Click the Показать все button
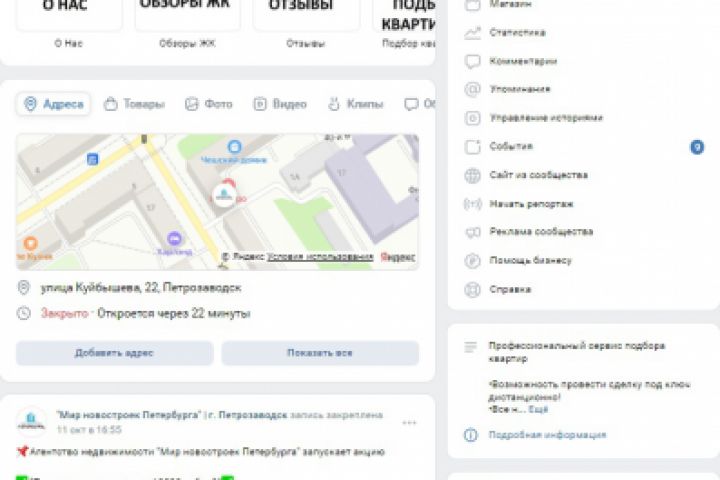The image size is (720, 480). (320, 353)
